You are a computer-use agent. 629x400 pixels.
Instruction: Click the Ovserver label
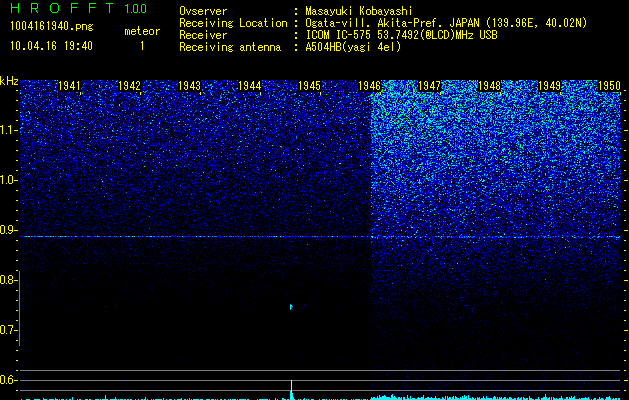pos(203,11)
